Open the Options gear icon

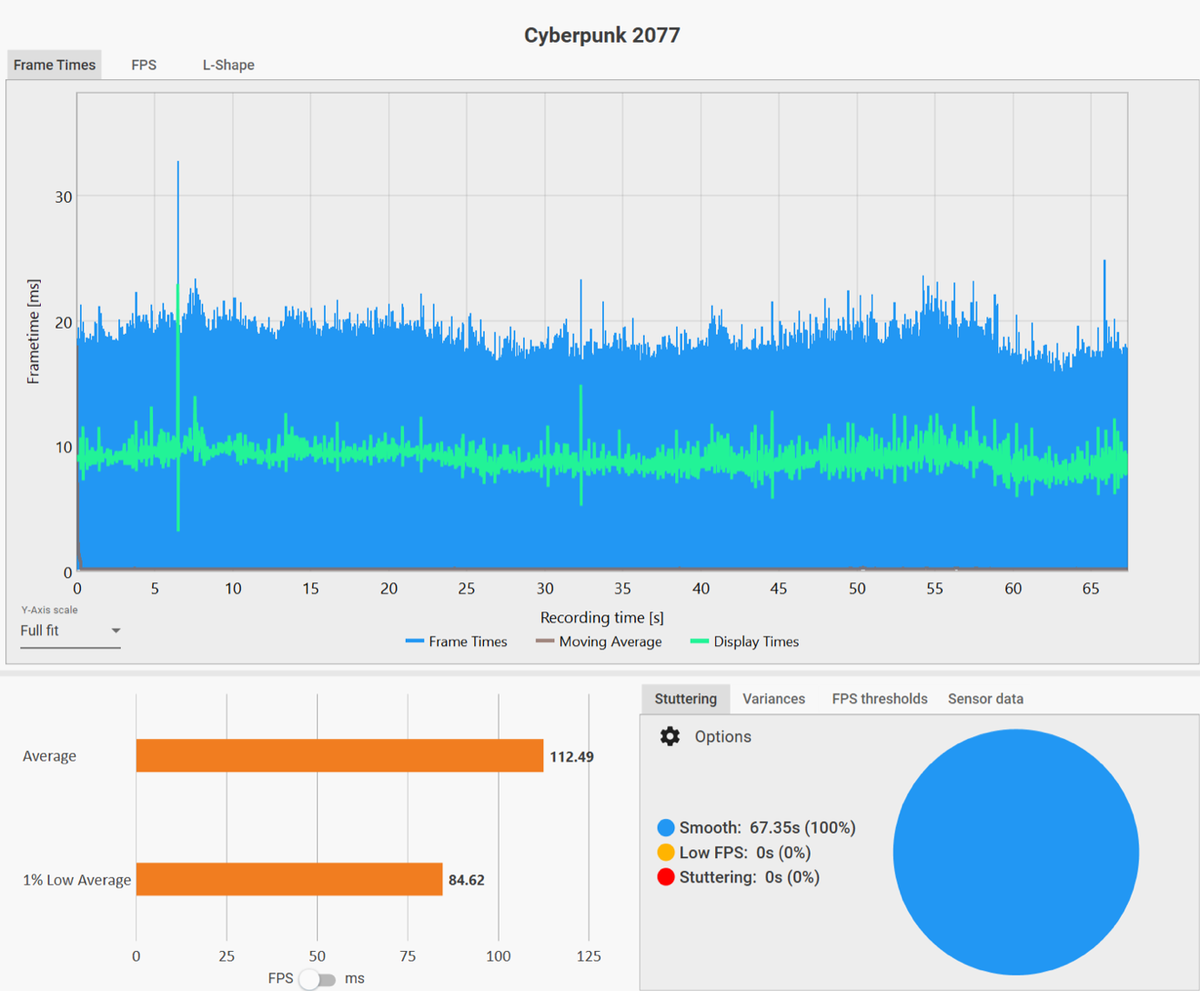click(670, 736)
